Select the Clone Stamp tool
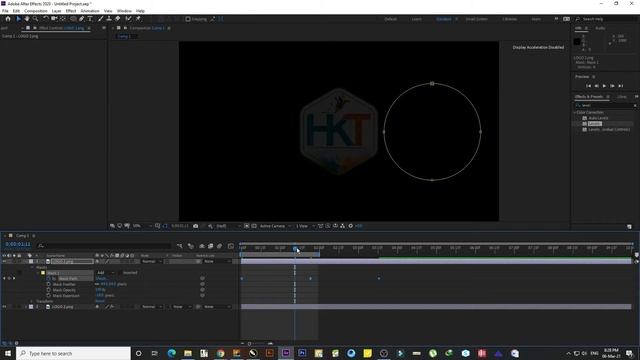640x360 pixels. (109, 19)
